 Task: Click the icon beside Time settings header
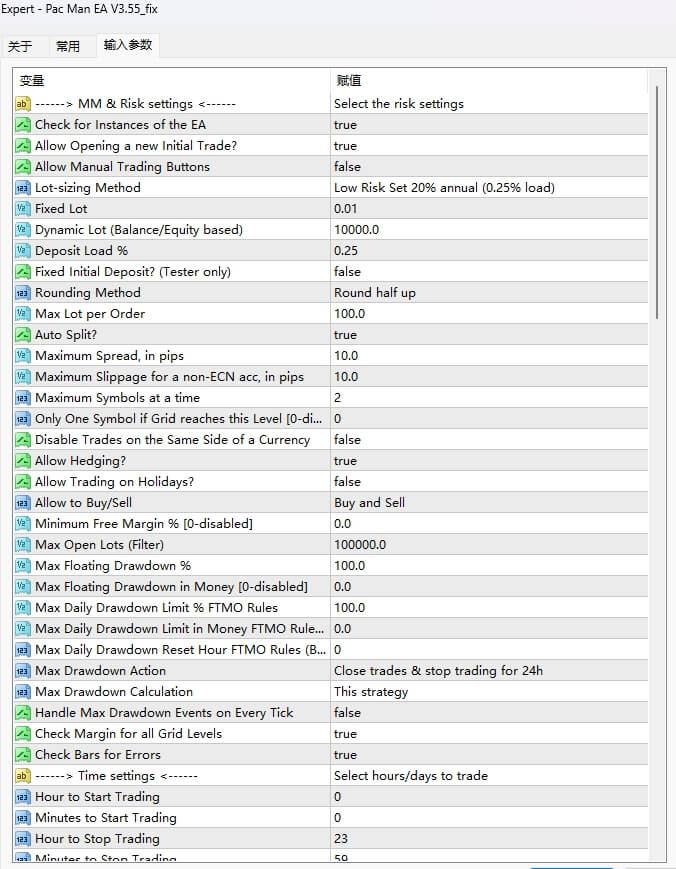tap(23, 776)
